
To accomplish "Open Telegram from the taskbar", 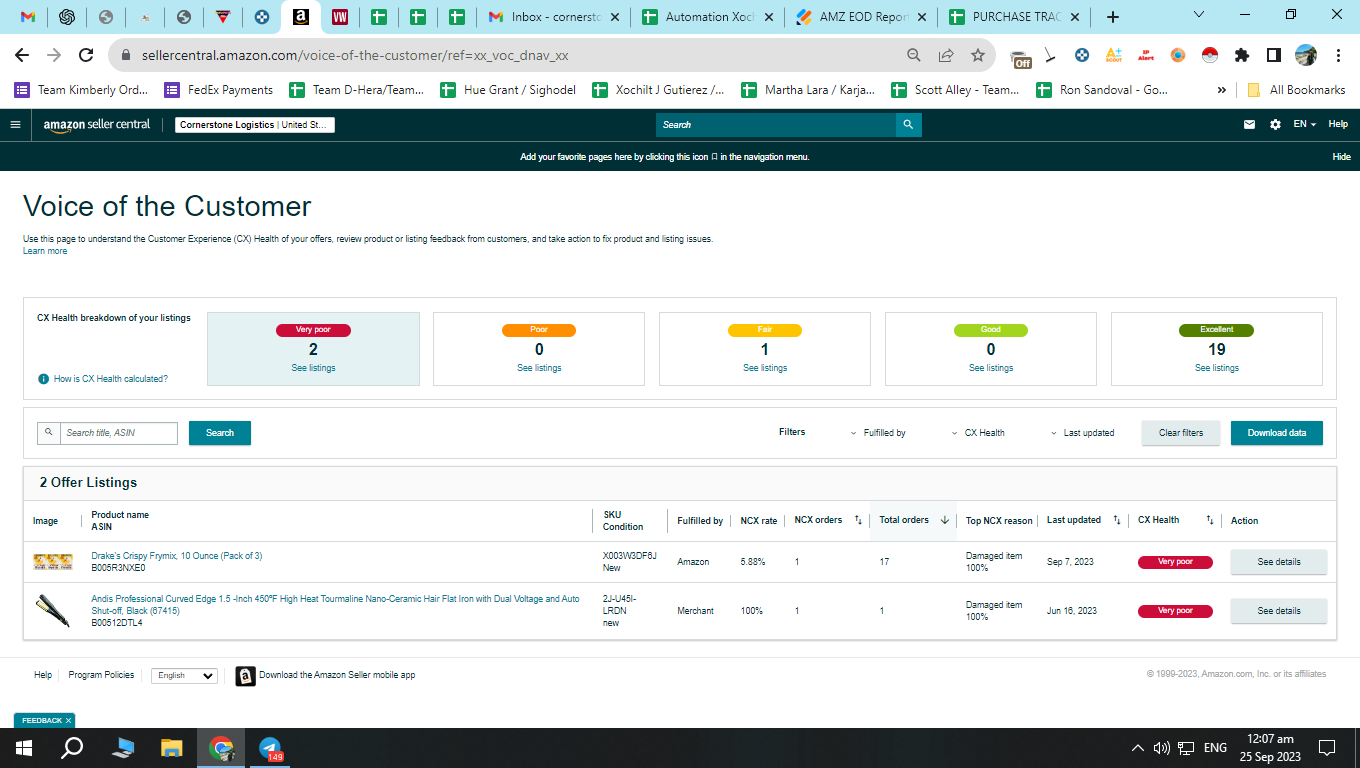I will point(270,748).
